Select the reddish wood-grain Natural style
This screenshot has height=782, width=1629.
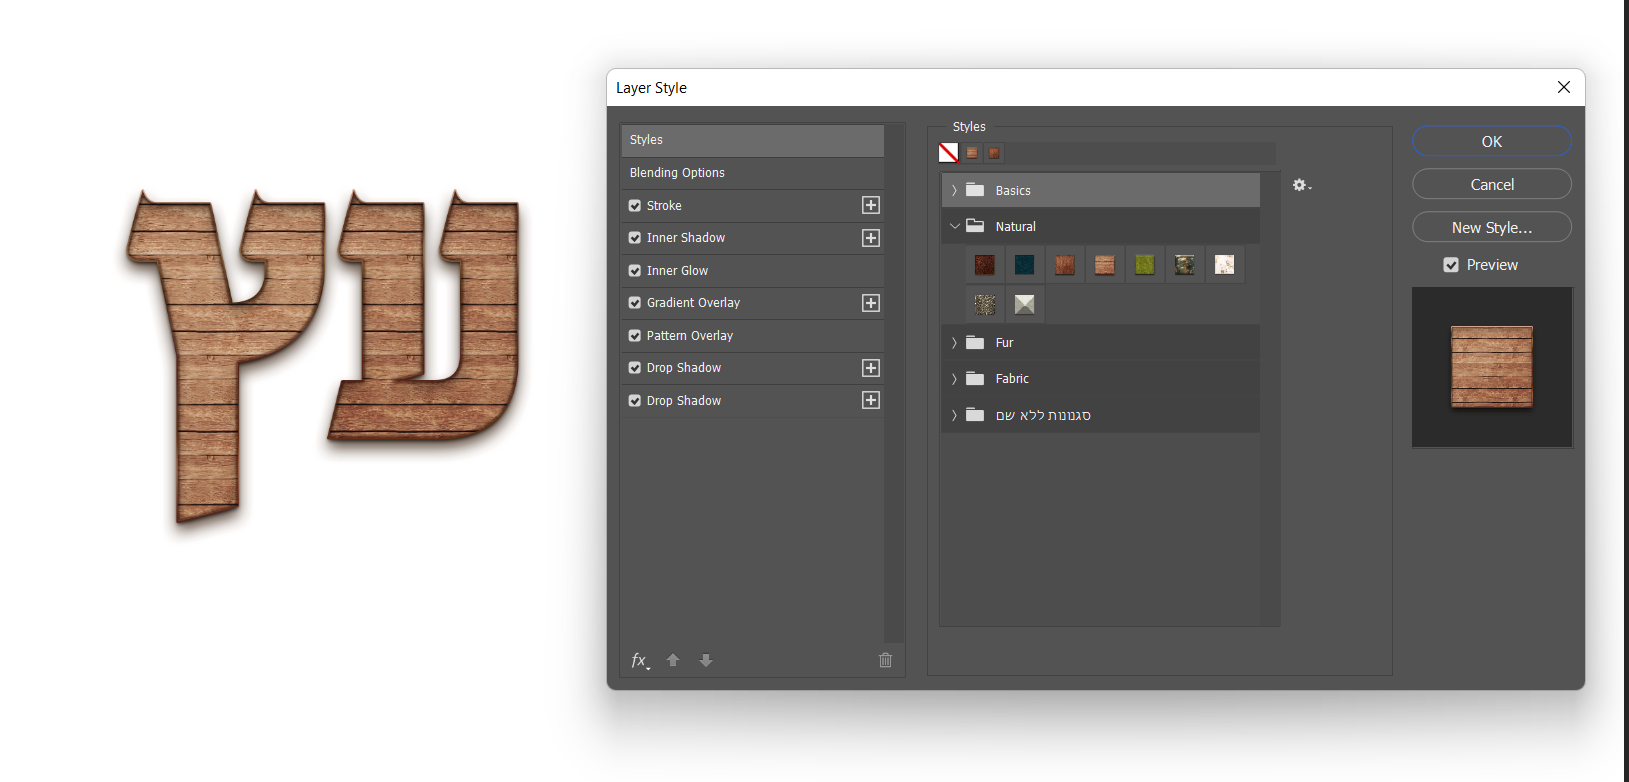[x=1065, y=264]
